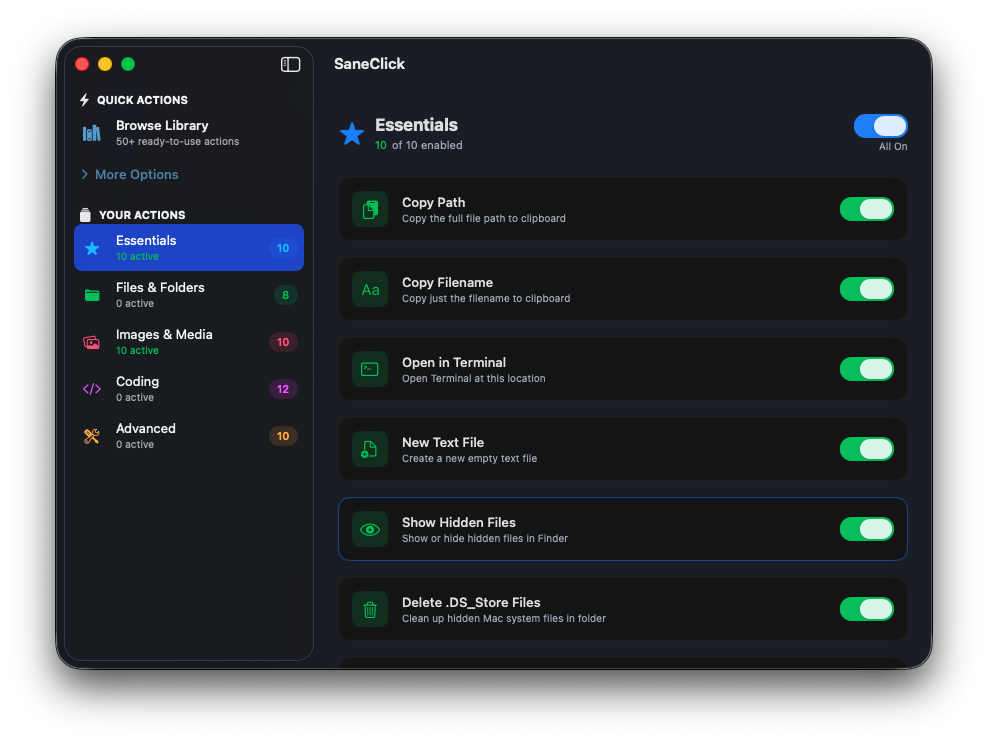Screen dimensions: 988x743
Task: Click the Coding angle-brackets icon
Action: 92,389
